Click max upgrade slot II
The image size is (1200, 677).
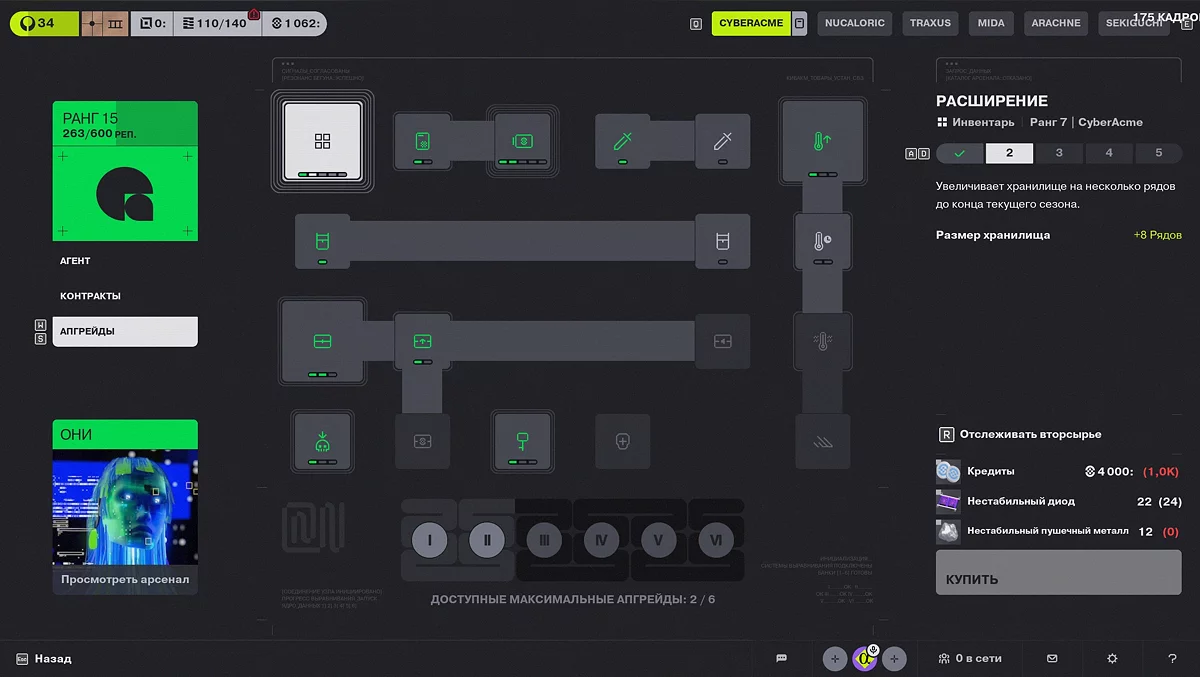tap(487, 540)
